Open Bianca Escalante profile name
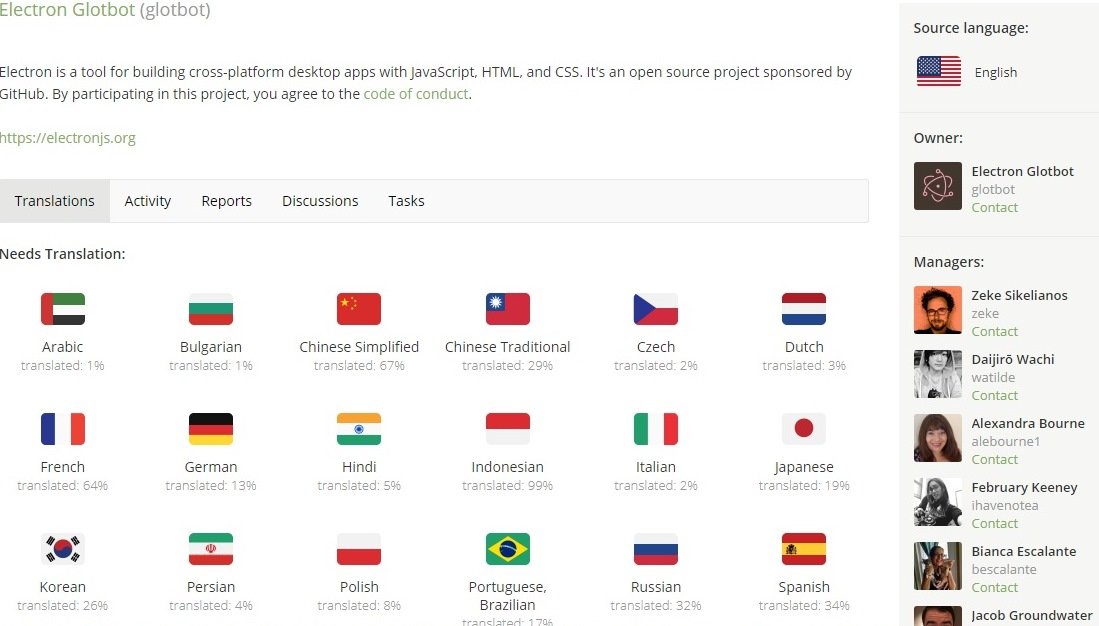 (1024, 552)
